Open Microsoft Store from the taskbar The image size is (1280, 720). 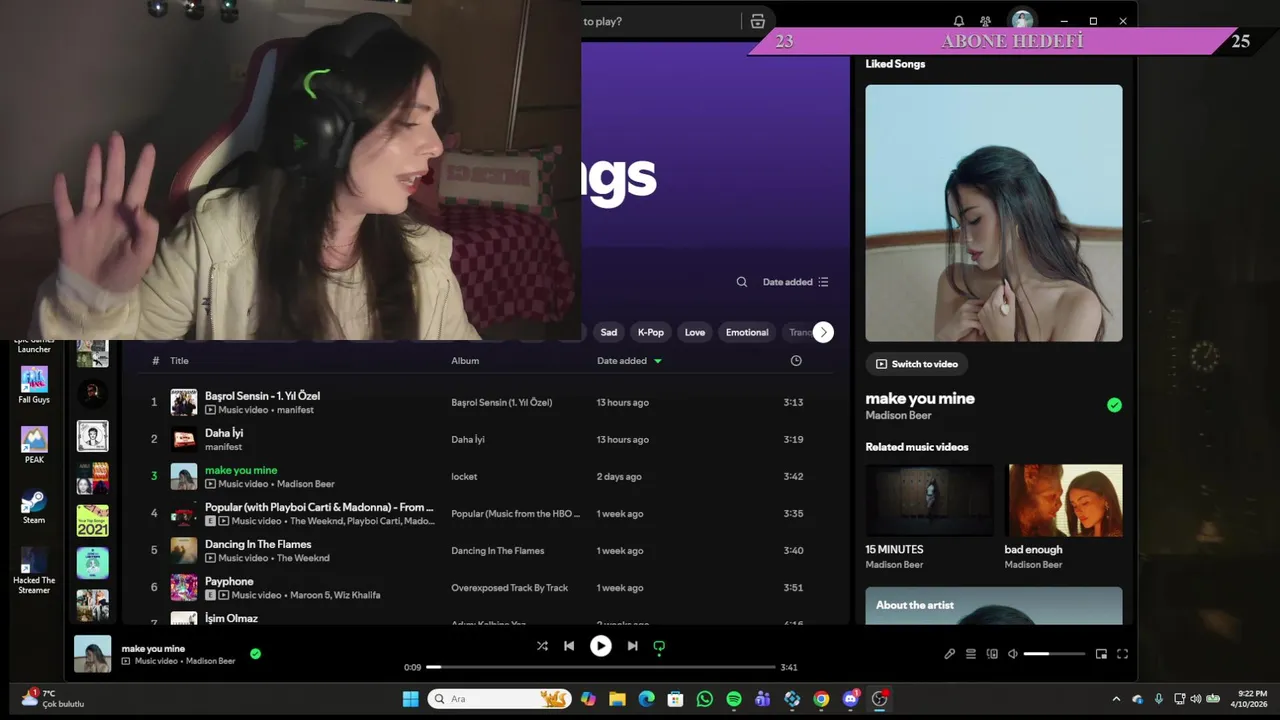675,699
